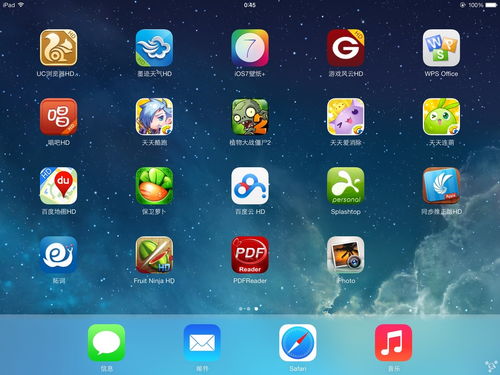The image size is (500, 375).
Task: Open Messages in the dock
Action: point(106,343)
